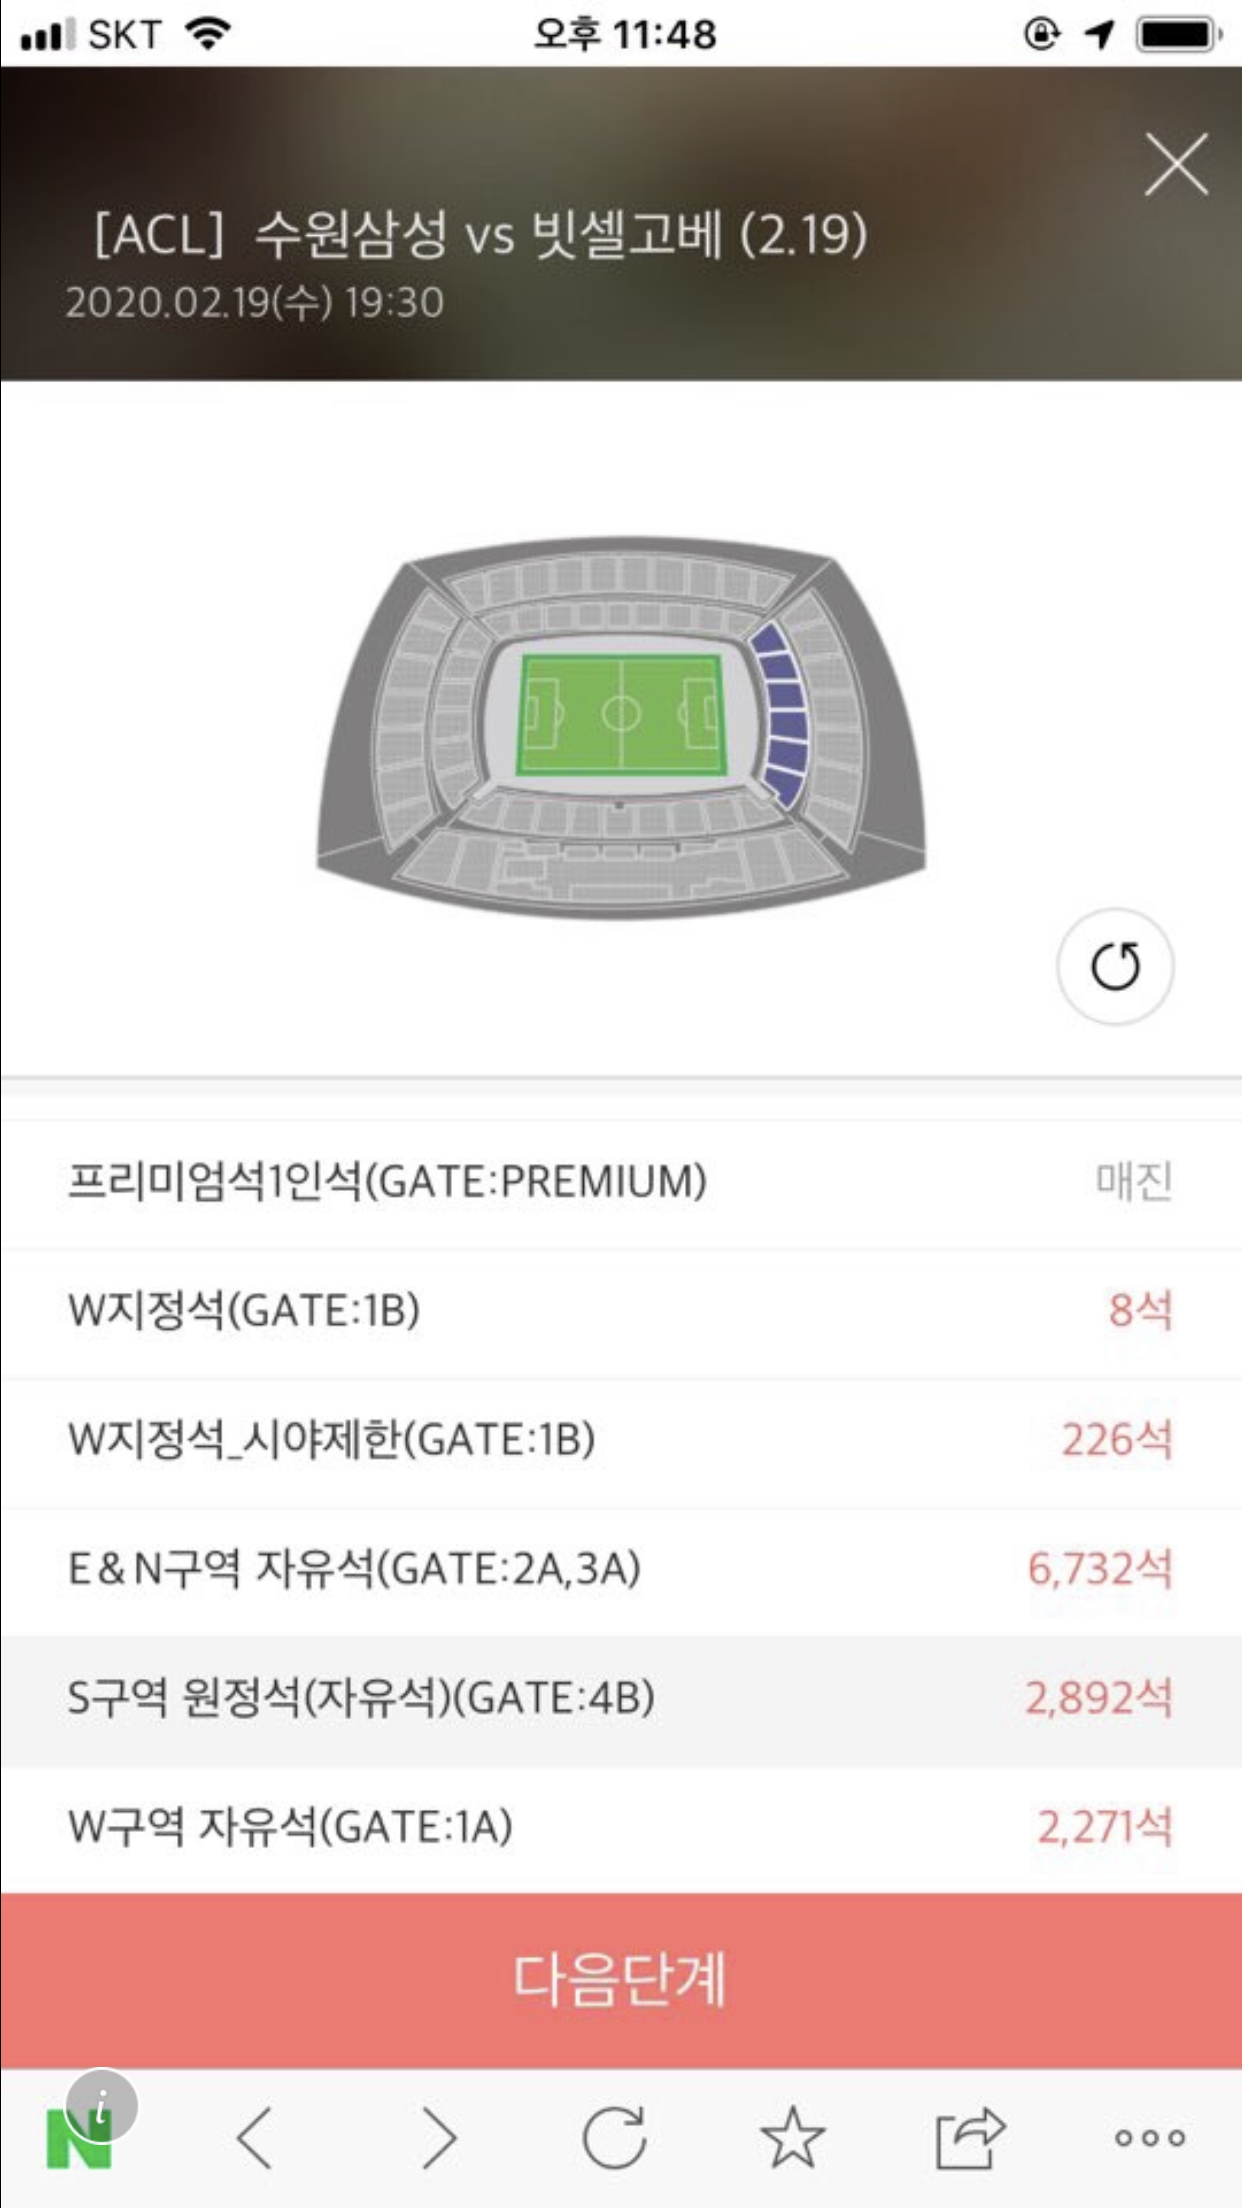Tap the info badge icon
This screenshot has width=1242, height=2208.
point(101,2103)
